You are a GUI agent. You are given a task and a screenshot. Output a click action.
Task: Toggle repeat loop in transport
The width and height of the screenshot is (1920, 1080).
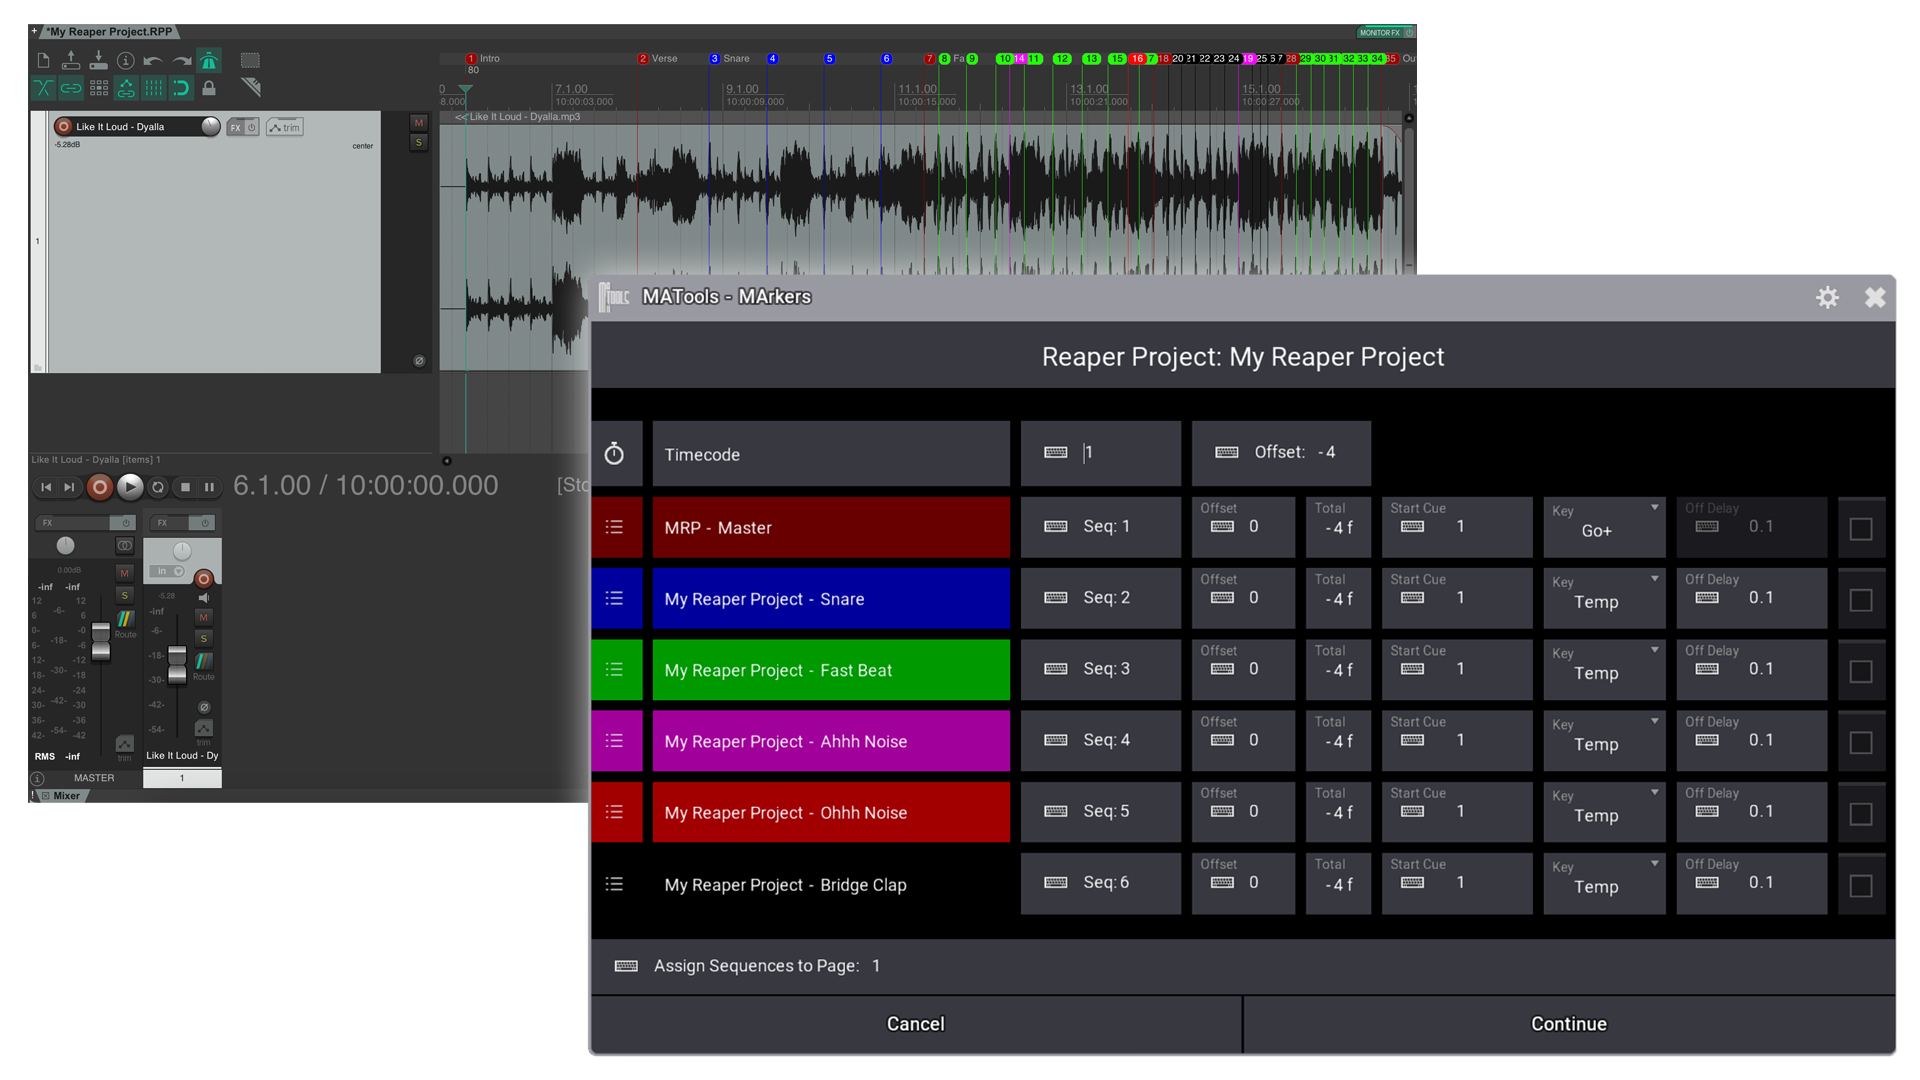point(157,487)
